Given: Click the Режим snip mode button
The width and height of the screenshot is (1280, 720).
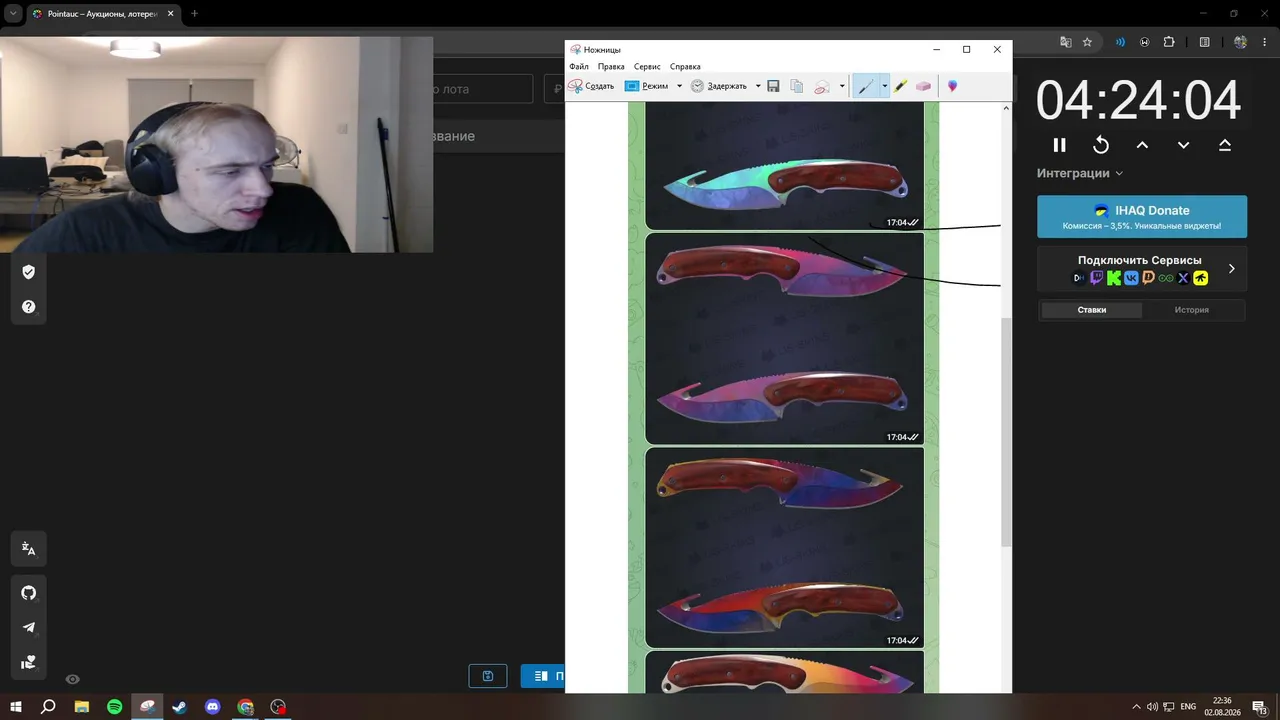Looking at the screenshot, I should [x=647, y=86].
